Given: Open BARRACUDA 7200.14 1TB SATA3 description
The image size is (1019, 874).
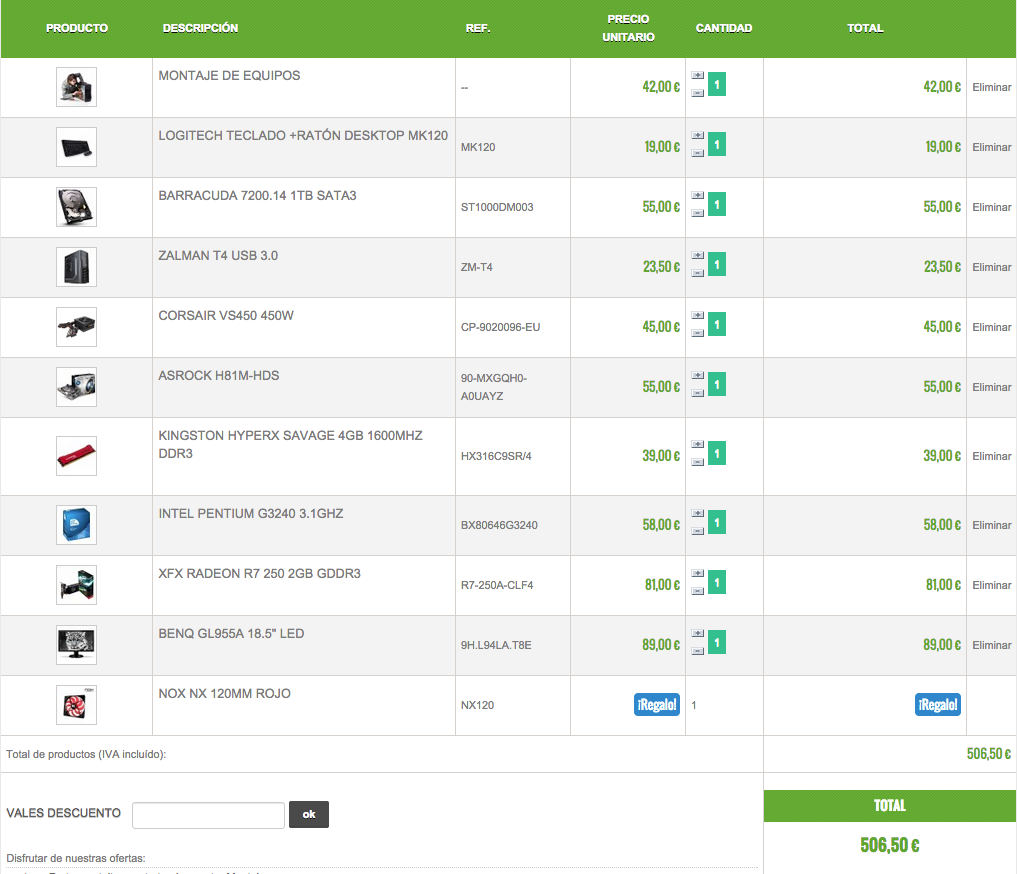Looking at the screenshot, I should tap(257, 196).
